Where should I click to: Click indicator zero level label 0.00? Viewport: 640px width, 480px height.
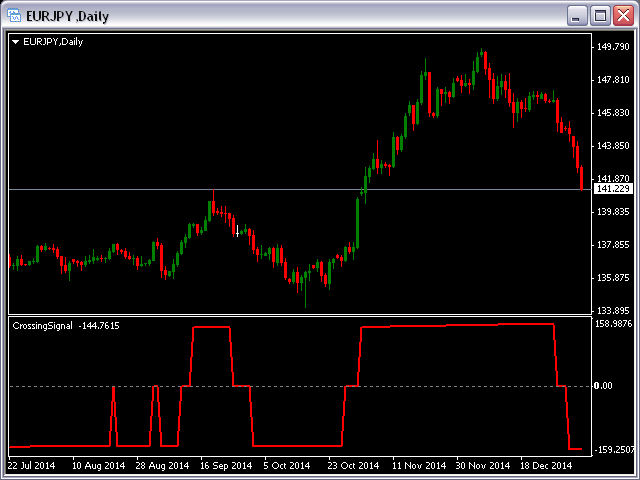tap(603, 386)
